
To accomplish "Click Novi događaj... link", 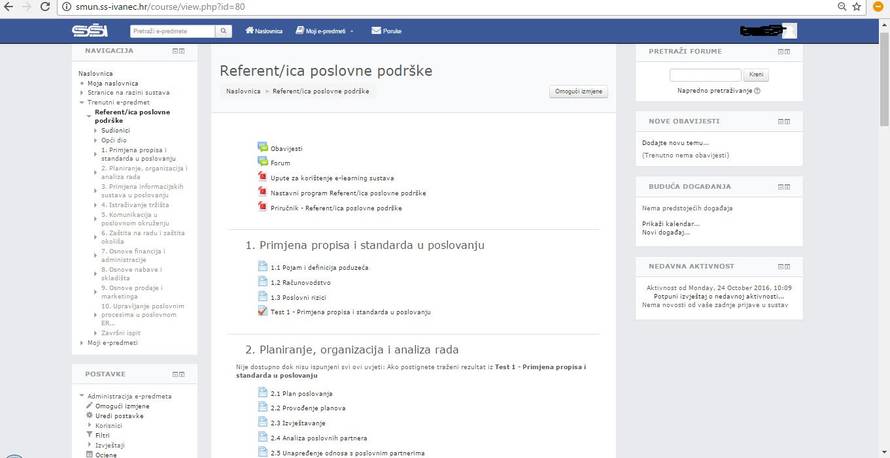I will [666, 232].
